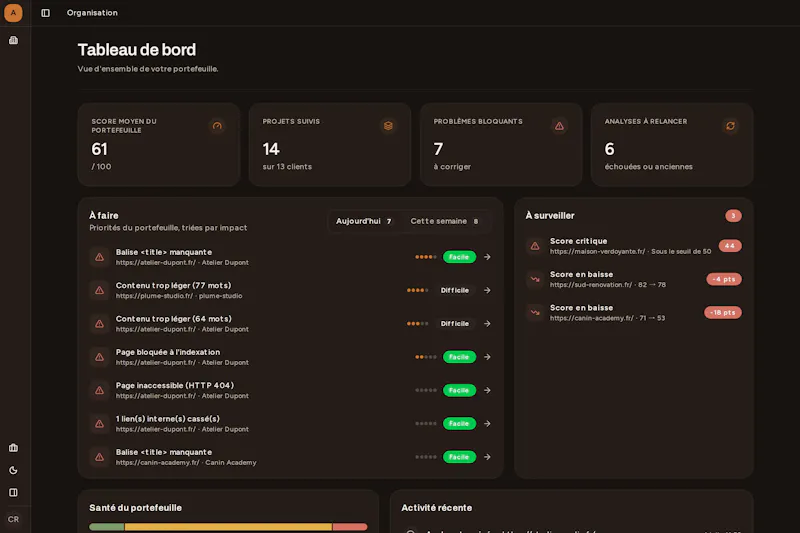Image resolution: width=800 pixels, height=533 pixels.
Task: Click impact dots on Contenu trop léger (64 mots)
Action: [417, 323]
